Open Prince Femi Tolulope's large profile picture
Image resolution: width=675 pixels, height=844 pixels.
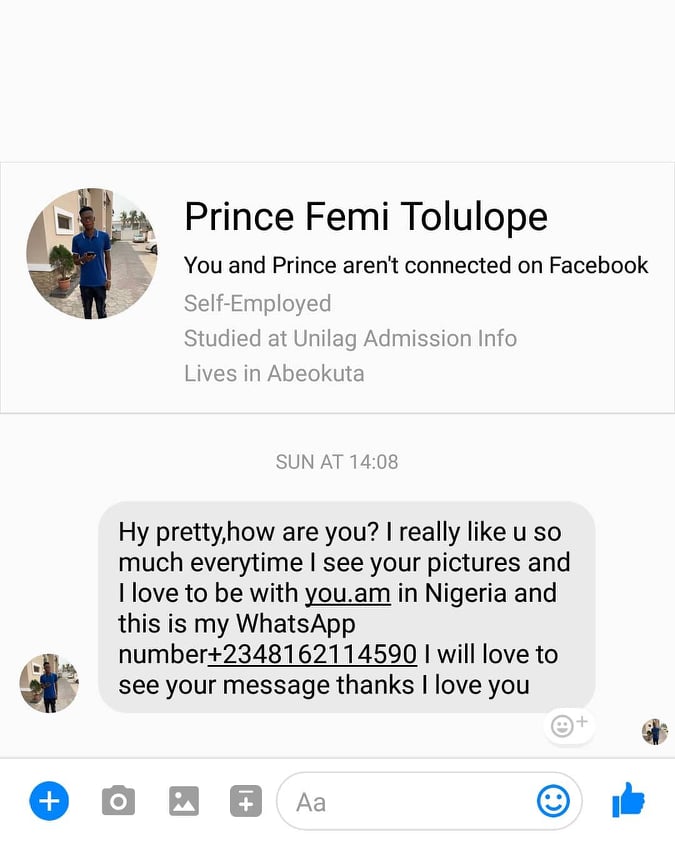92,254
